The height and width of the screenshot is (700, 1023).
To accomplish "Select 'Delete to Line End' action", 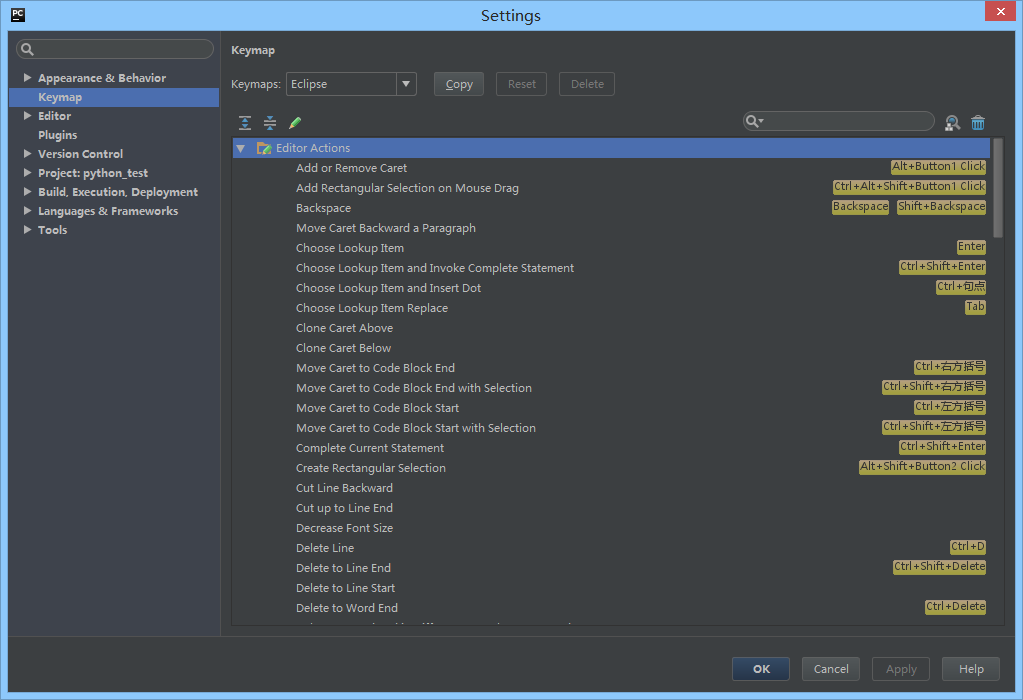I will pyautogui.click(x=343, y=568).
